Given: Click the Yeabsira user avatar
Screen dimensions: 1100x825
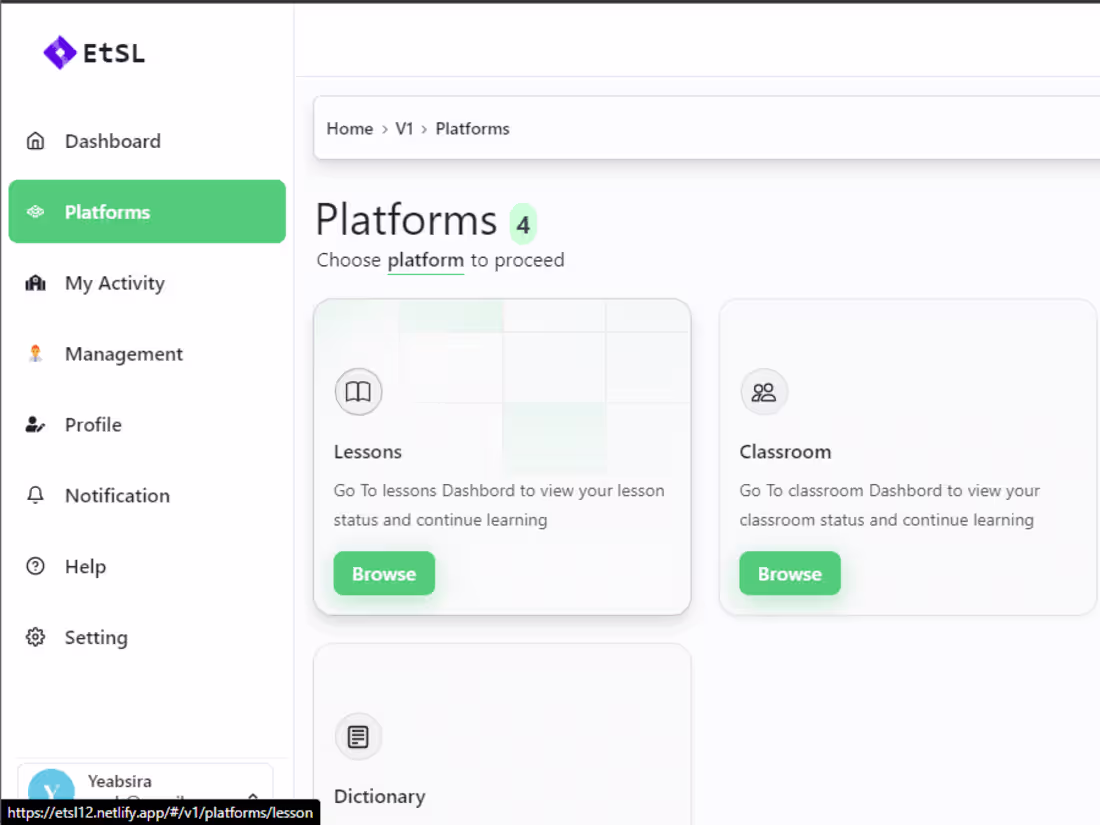Looking at the screenshot, I should tap(51, 791).
